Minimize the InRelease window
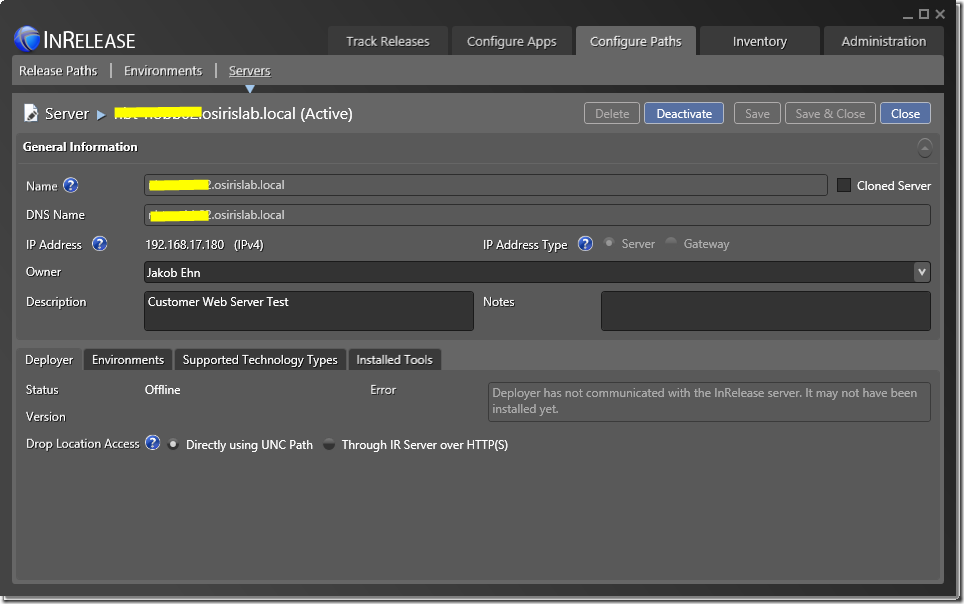The image size is (964, 604). [907, 15]
